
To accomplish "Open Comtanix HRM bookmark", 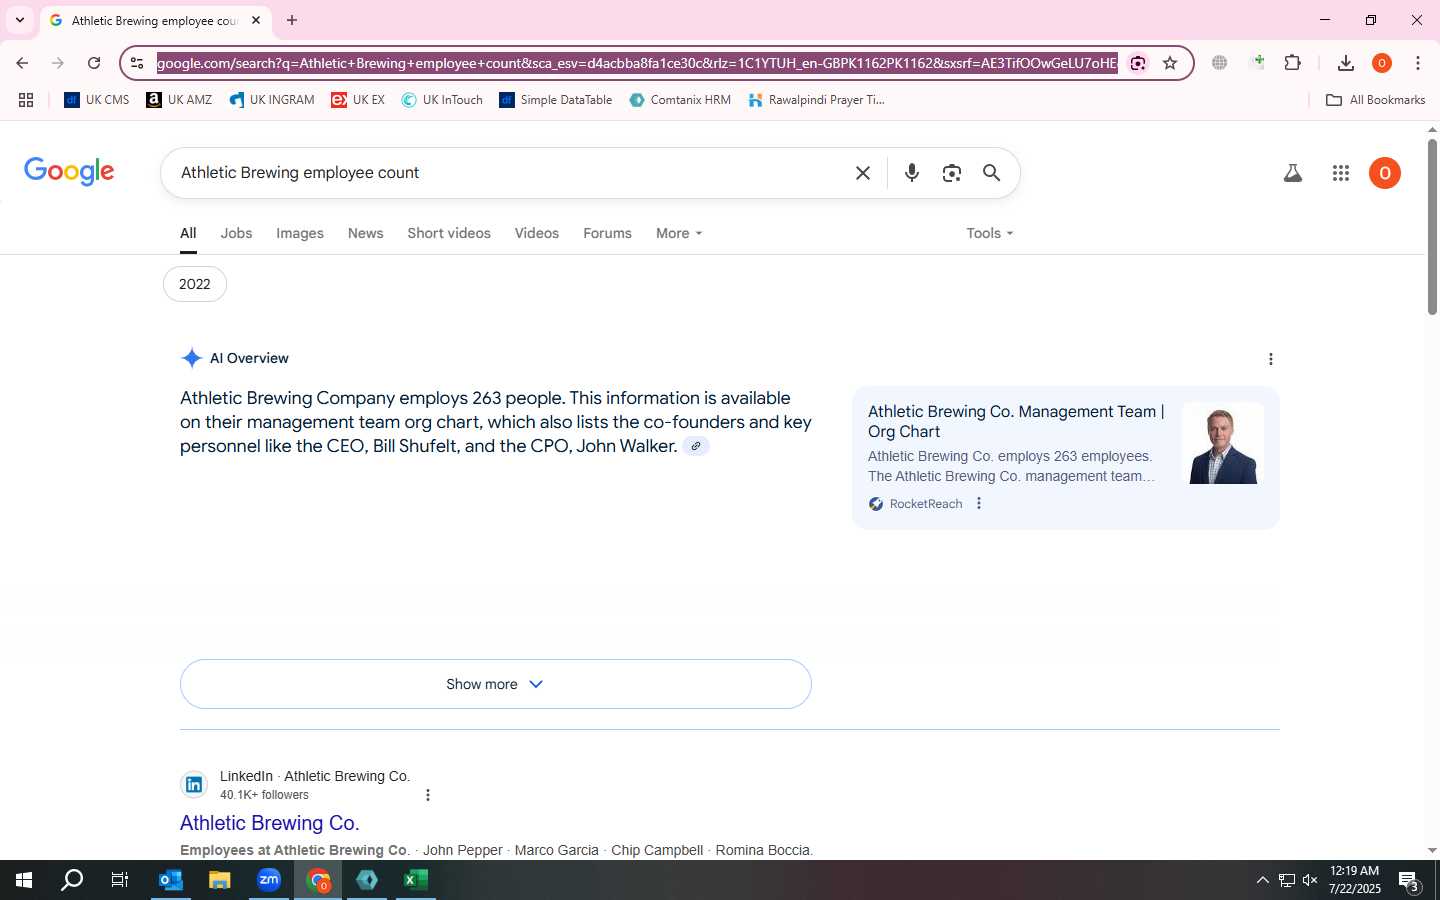I will pyautogui.click(x=680, y=100).
